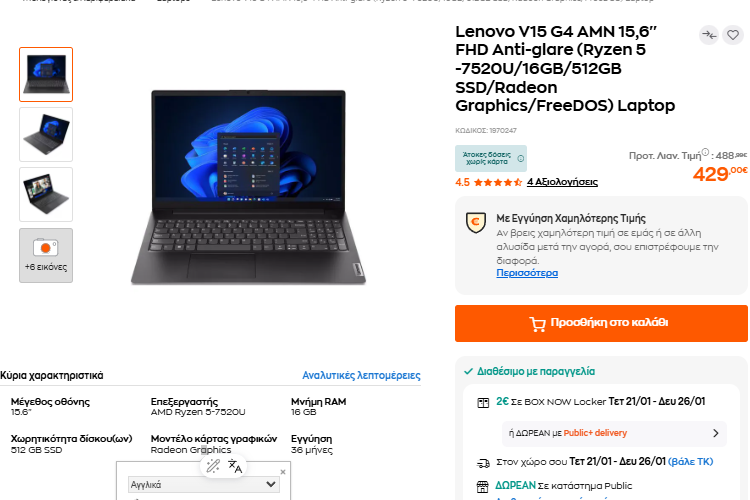The width and height of the screenshot is (750, 500).
Task: Open Αναλυτικές λεπτομέρειες detailed specs link
Action: [x=361, y=376]
